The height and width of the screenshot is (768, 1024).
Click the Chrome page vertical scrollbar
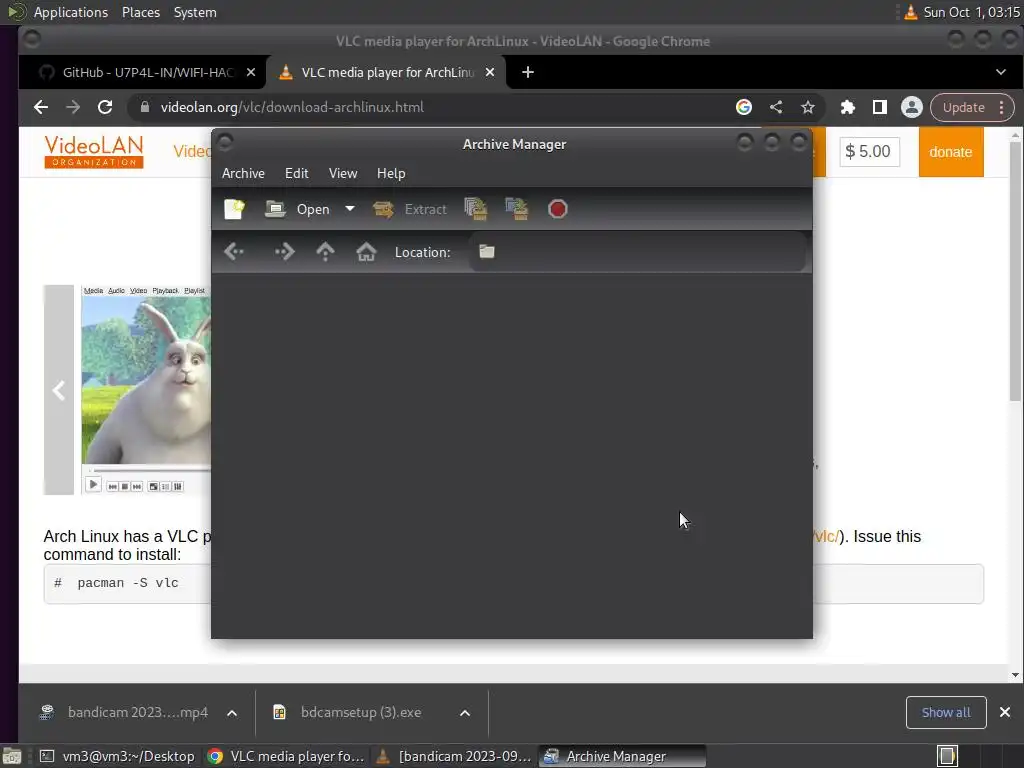[x=1015, y=274]
